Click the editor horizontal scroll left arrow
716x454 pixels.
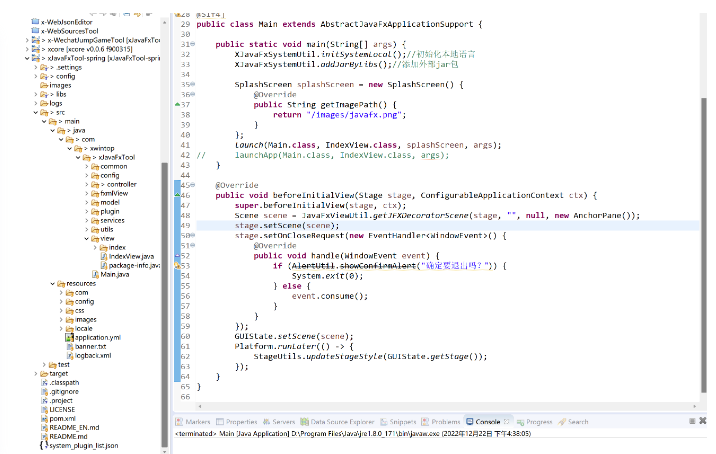coord(200,406)
